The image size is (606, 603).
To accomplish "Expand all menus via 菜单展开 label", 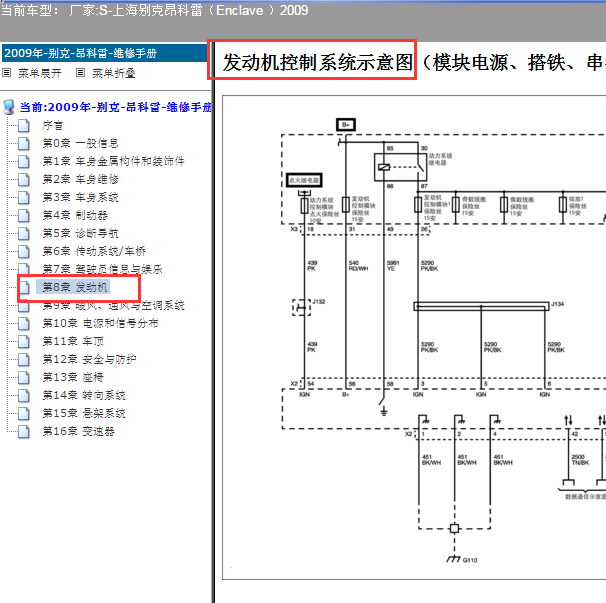I will pyautogui.click(x=39, y=73).
